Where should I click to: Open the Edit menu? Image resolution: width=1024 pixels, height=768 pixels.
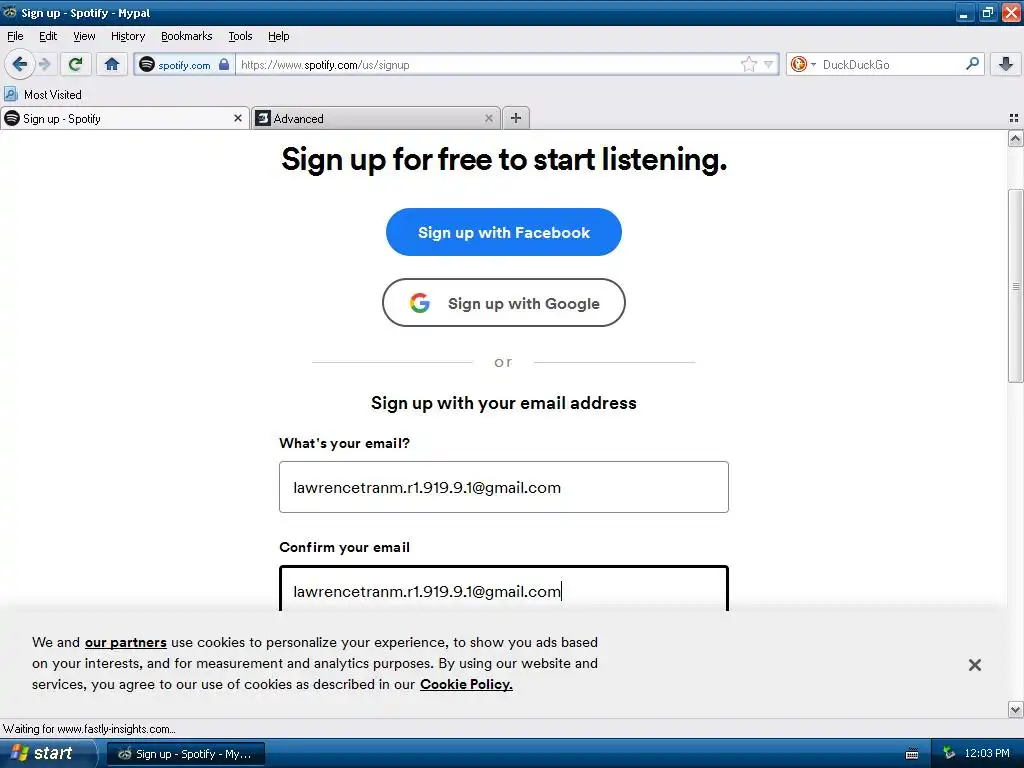[48, 36]
